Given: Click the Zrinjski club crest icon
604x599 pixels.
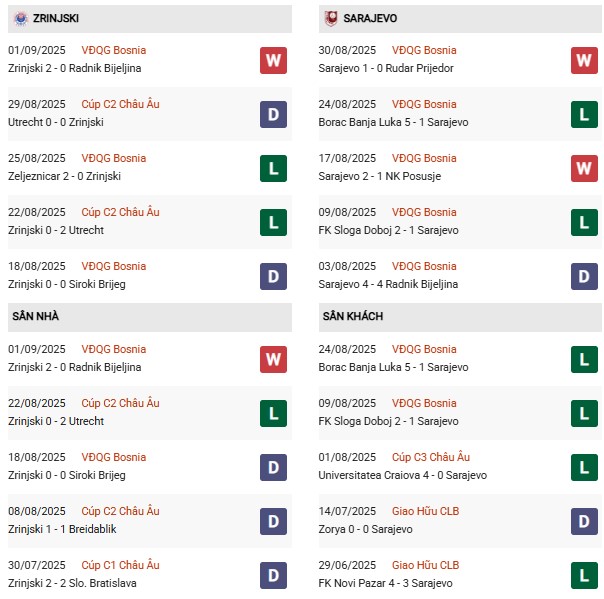Looking at the screenshot, I should pyautogui.click(x=21, y=18).
